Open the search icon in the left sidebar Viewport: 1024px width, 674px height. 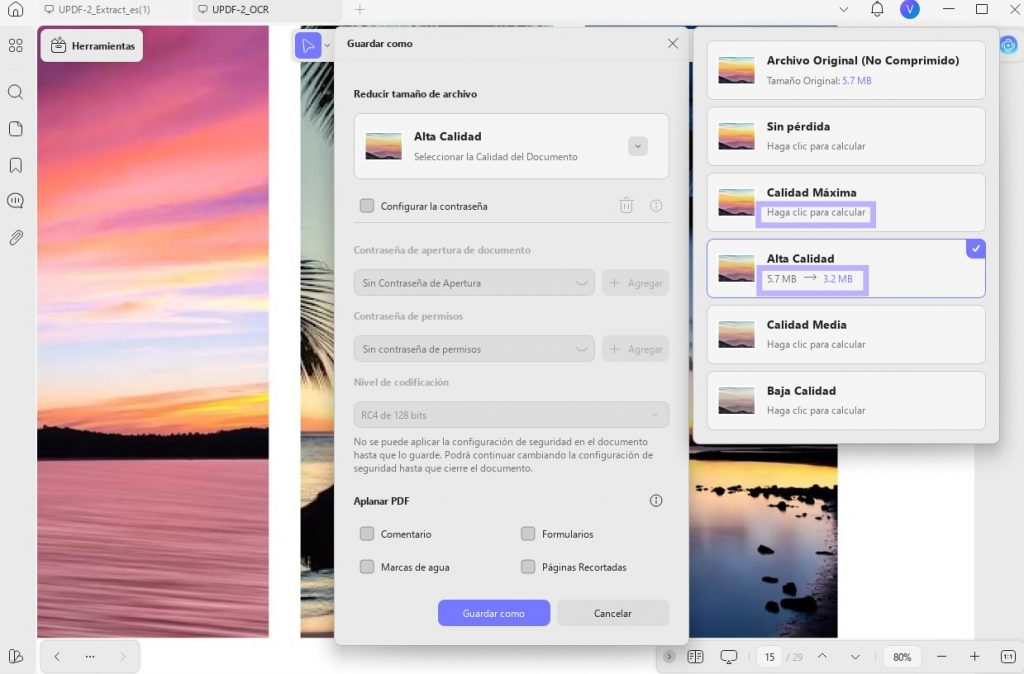(16, 92)
